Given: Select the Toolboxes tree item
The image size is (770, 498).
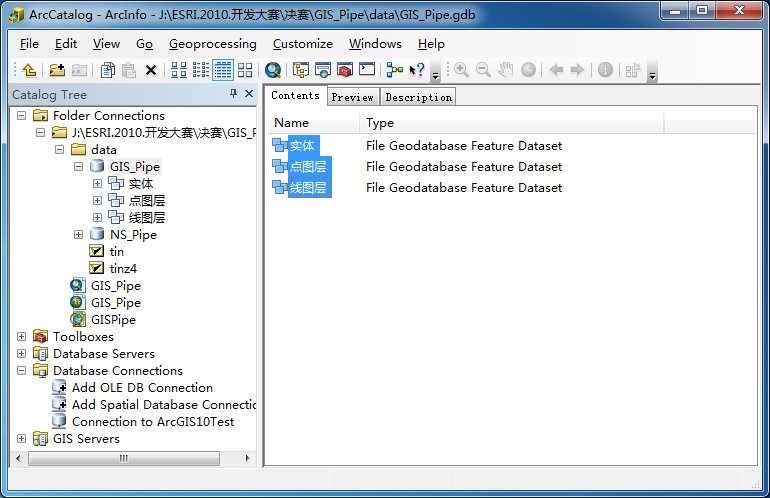Looking at the screenshot, I should (x=83, y=337).
